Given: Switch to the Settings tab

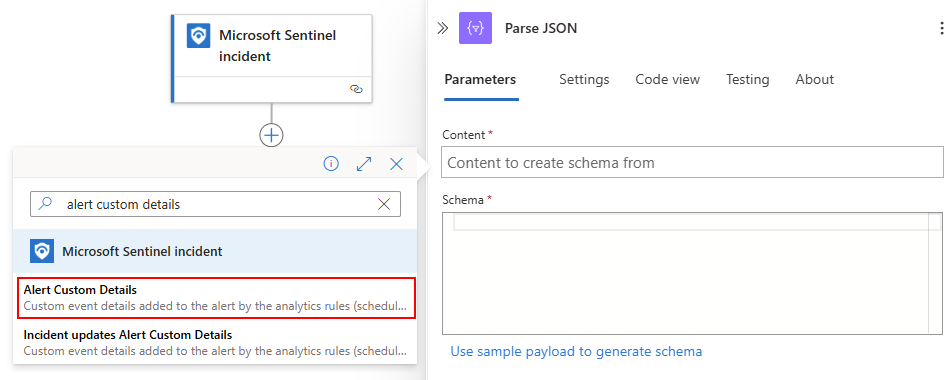Looking at the screenshot, I should [584, 79].
